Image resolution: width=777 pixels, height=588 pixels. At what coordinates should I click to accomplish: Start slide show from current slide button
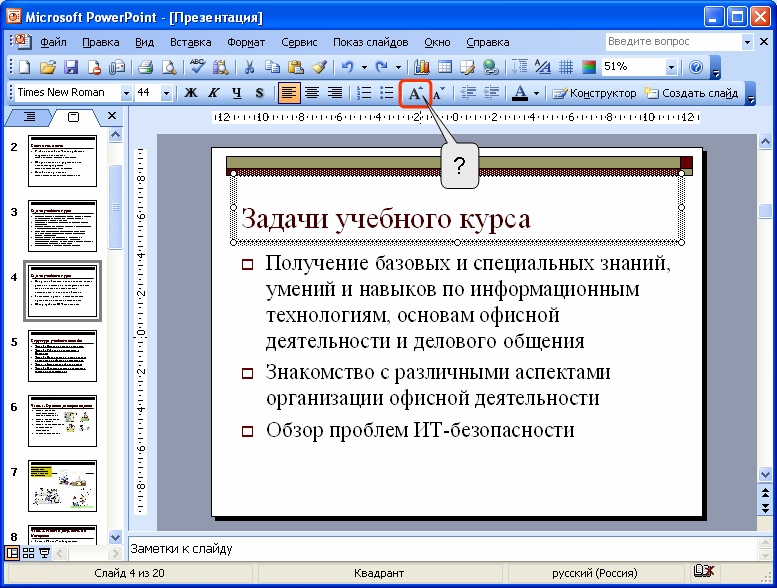[44, 553]
